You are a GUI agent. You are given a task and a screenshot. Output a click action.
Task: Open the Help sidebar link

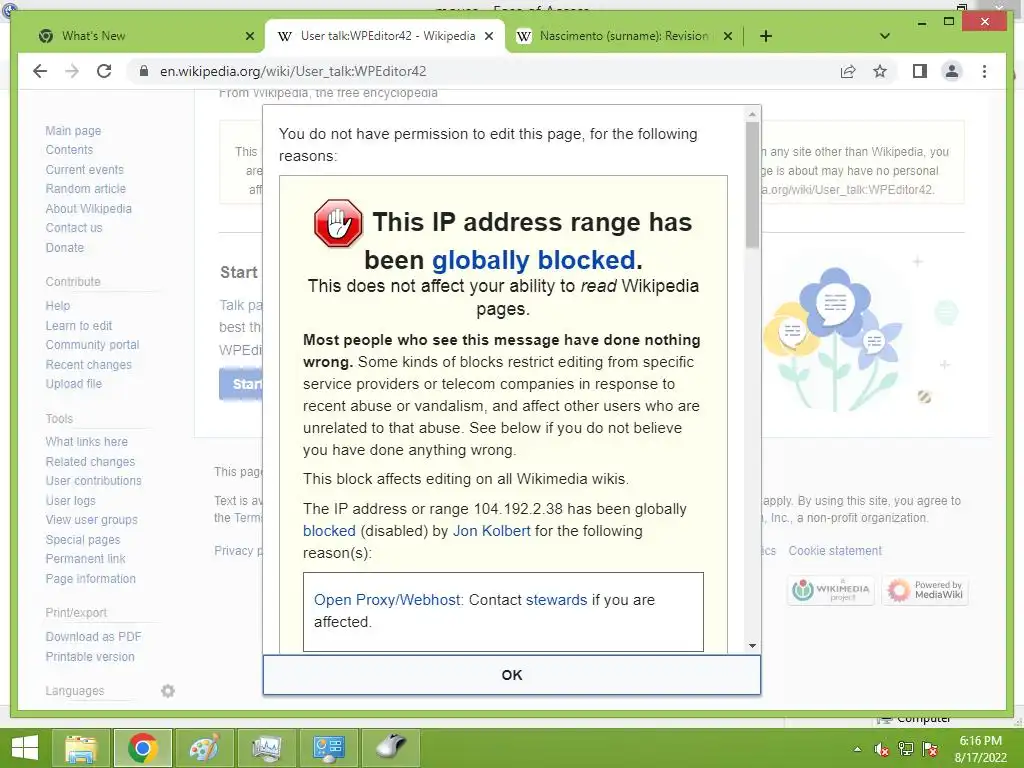57,306
